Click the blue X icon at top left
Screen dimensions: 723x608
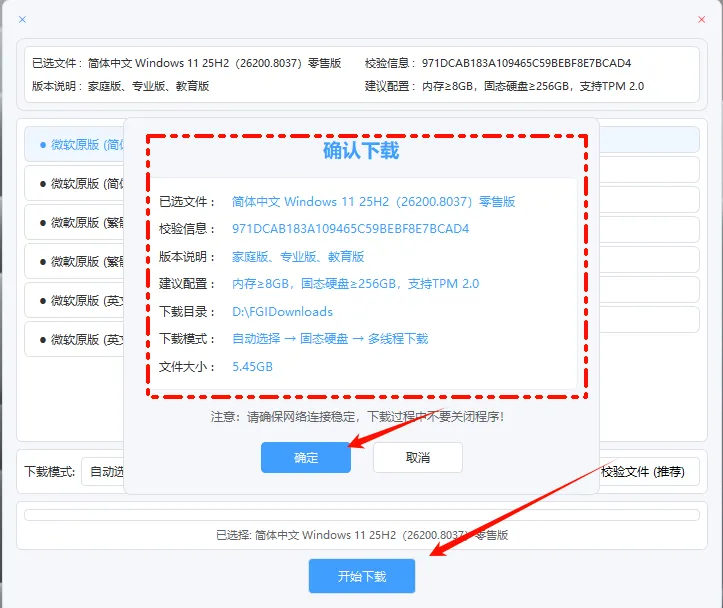pyautogui.click(x=22, y=19)
